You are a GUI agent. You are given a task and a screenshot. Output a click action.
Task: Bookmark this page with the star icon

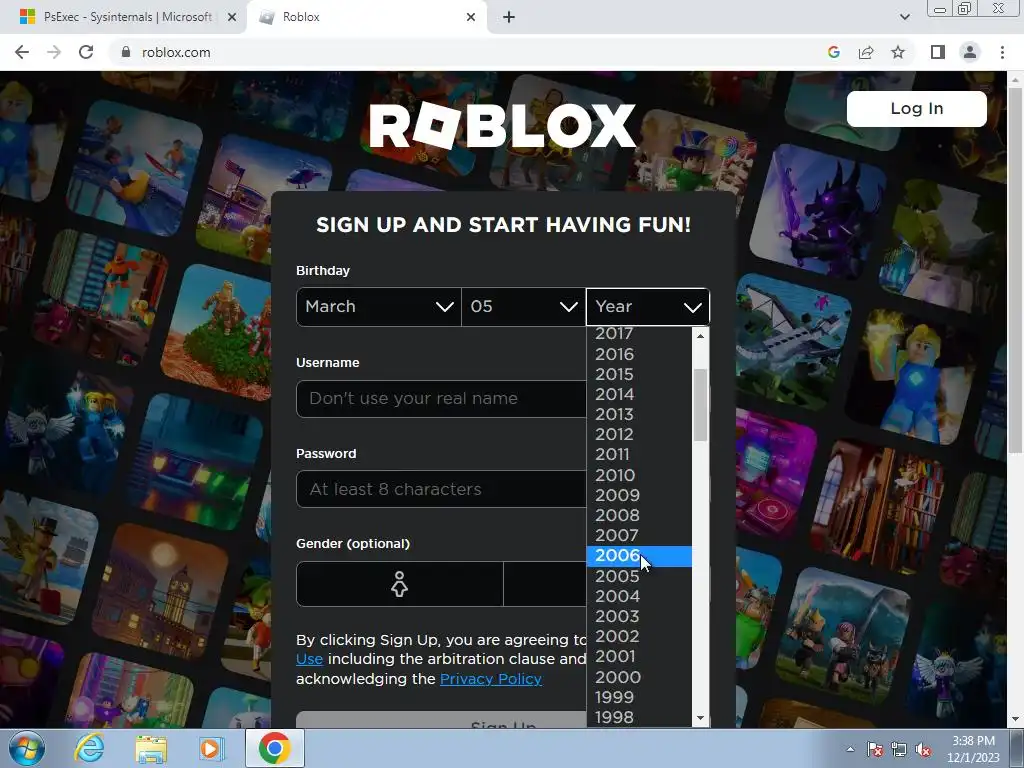(898, 52)
